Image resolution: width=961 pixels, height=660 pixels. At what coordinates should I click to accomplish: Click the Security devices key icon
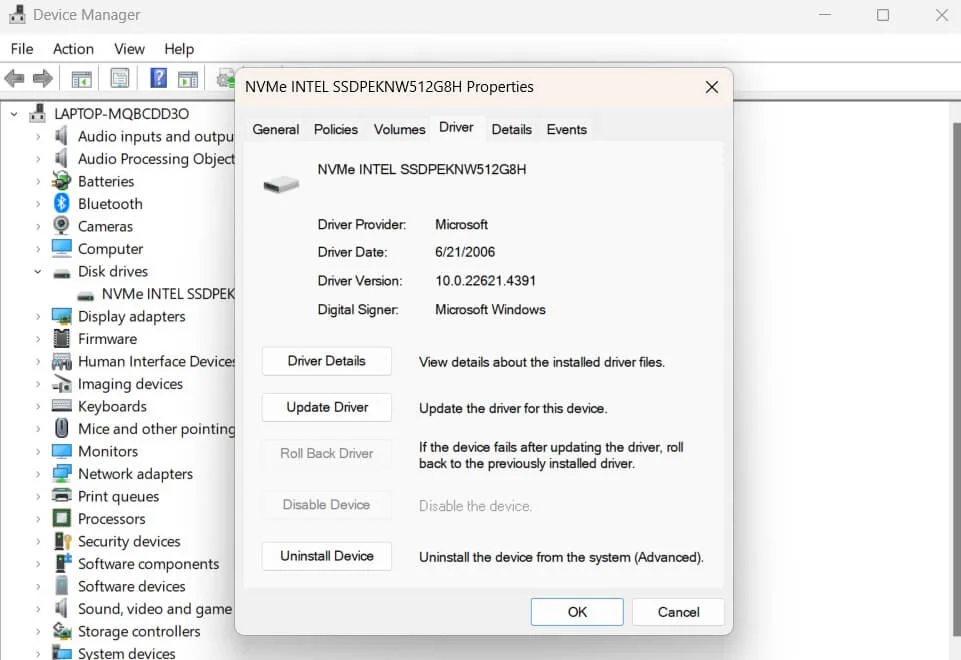(62, 541)
